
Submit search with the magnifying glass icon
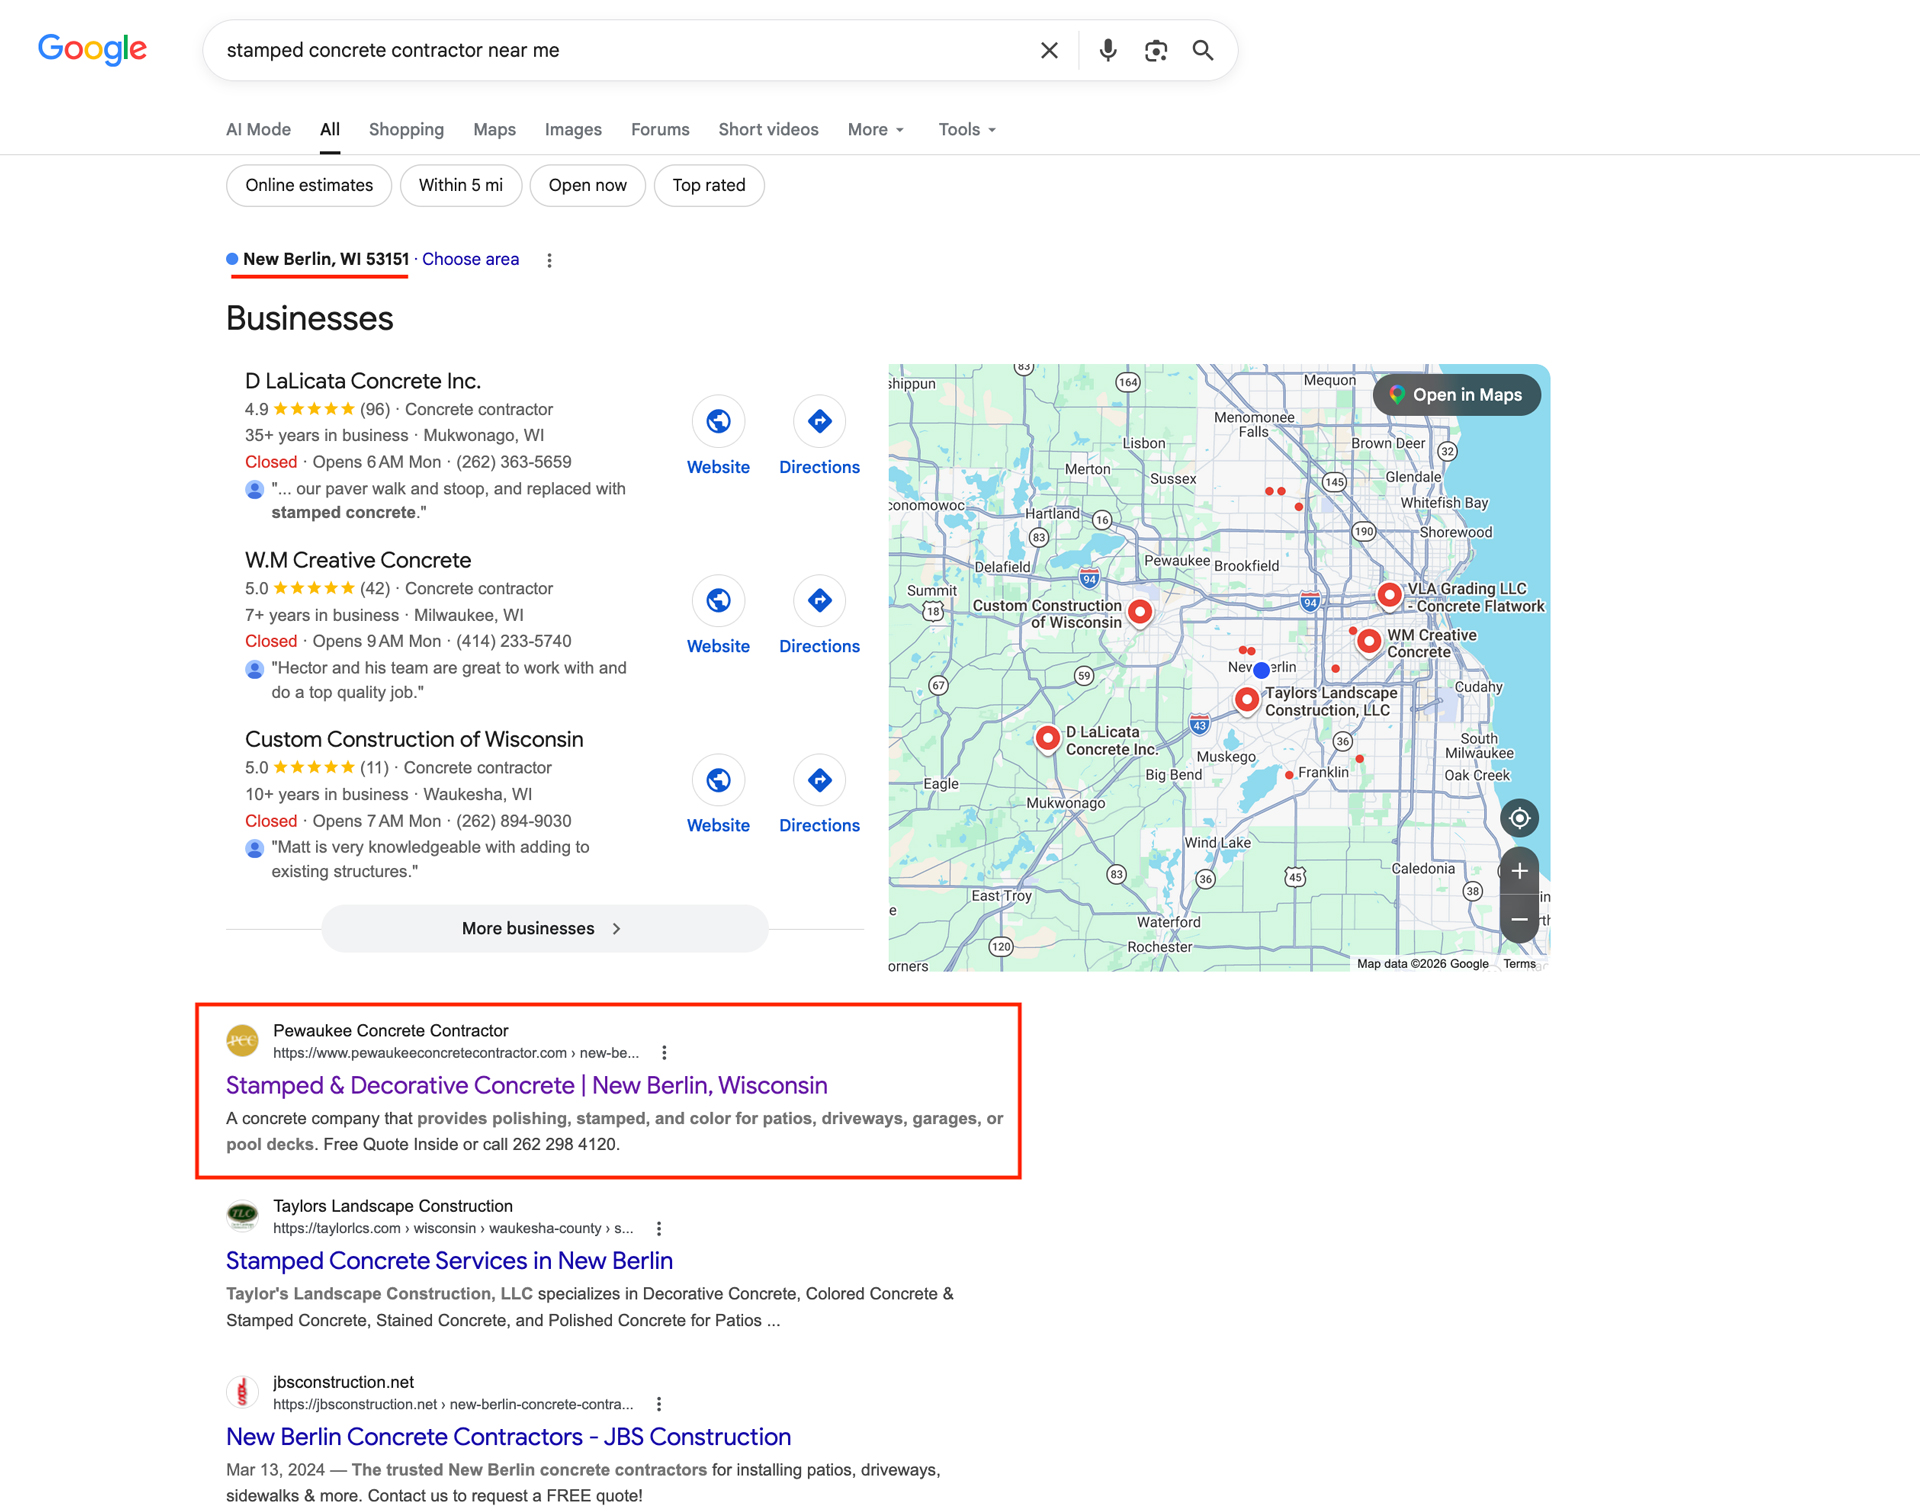pyautogui.click(x=1203, y=50)
